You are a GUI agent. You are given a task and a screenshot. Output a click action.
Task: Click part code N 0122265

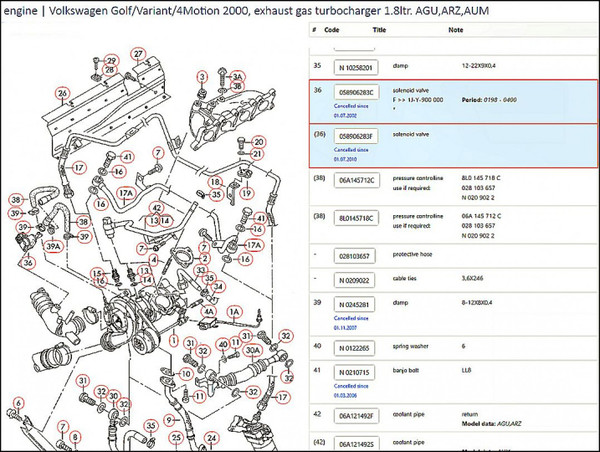tap(356, 348)
